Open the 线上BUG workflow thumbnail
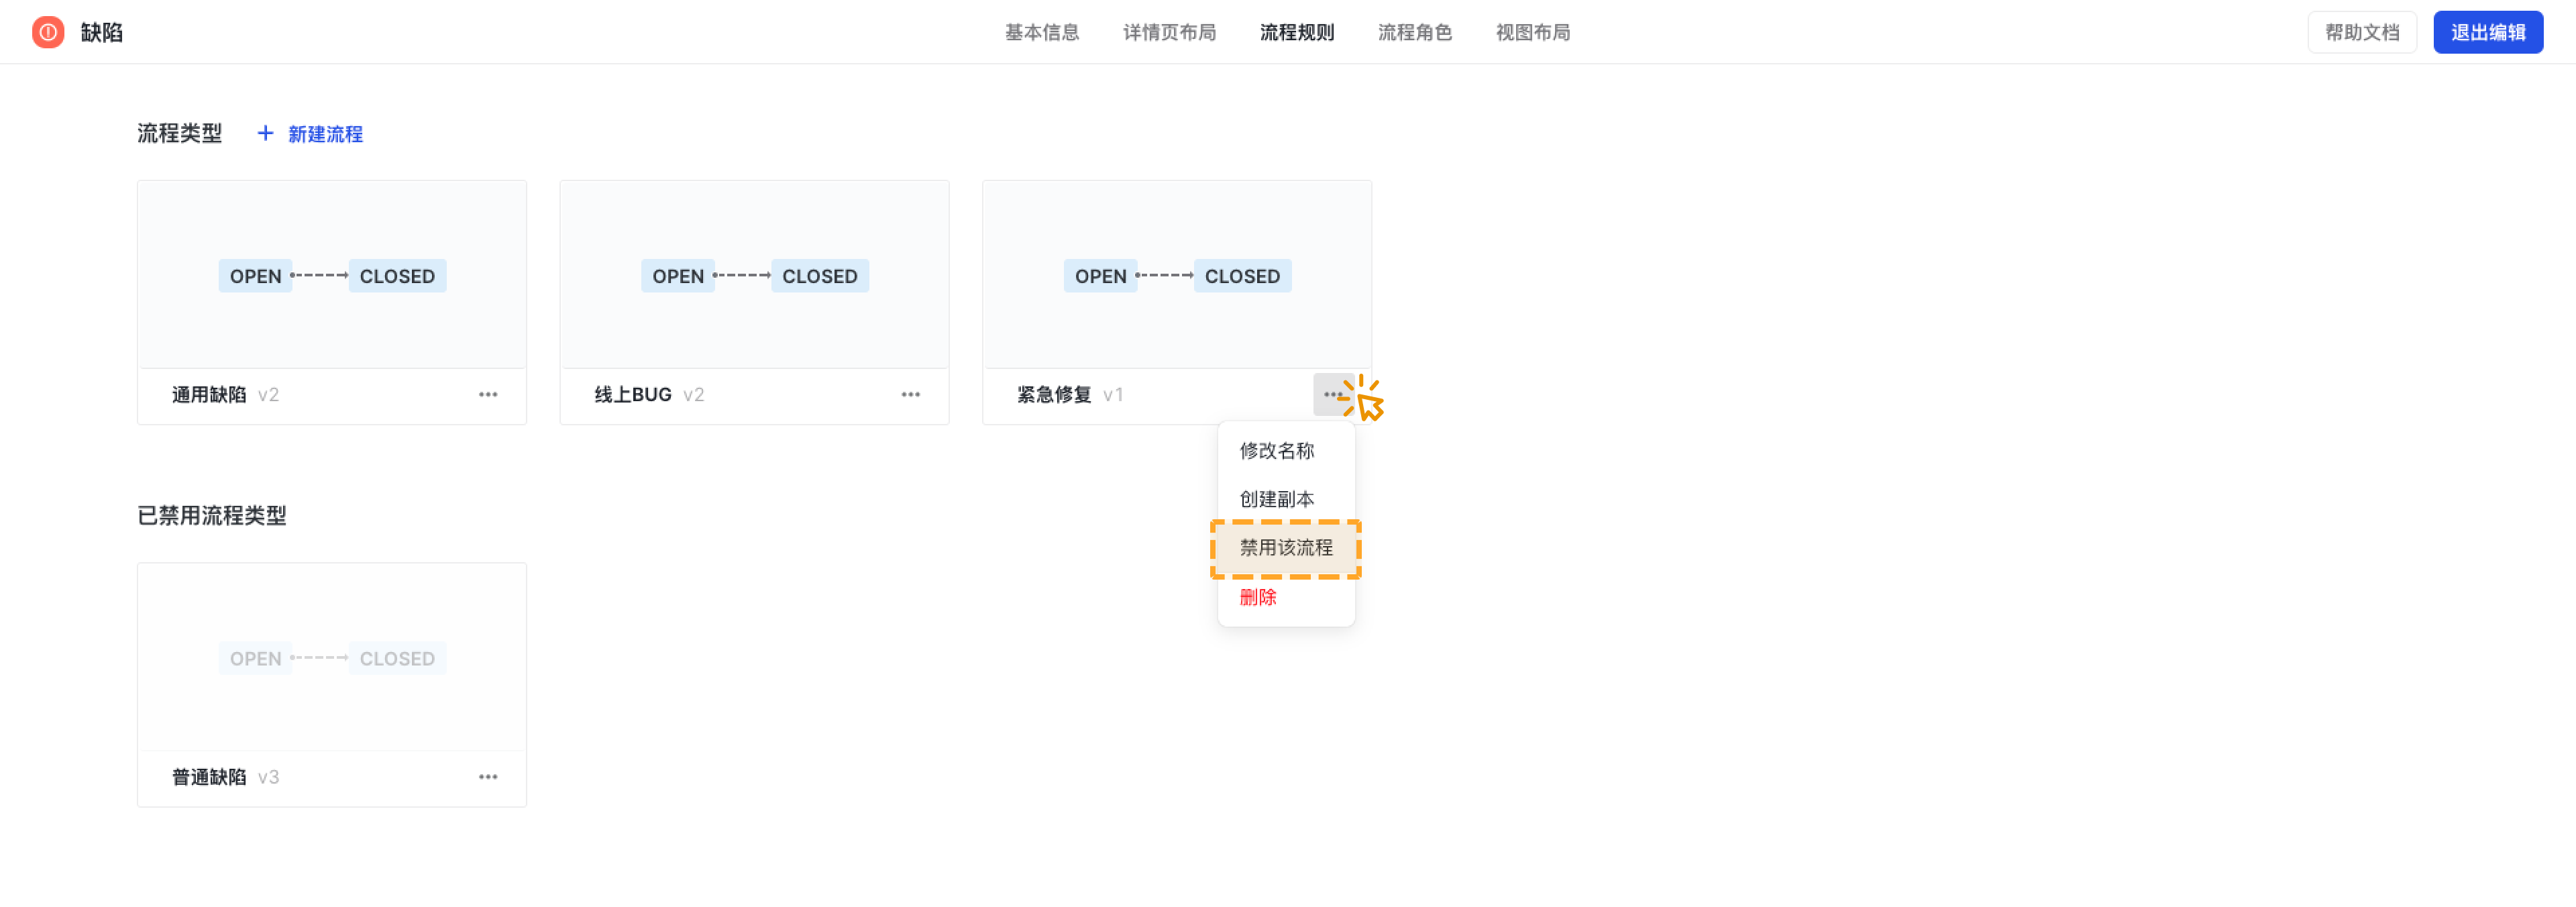 (x=754, y=275)
